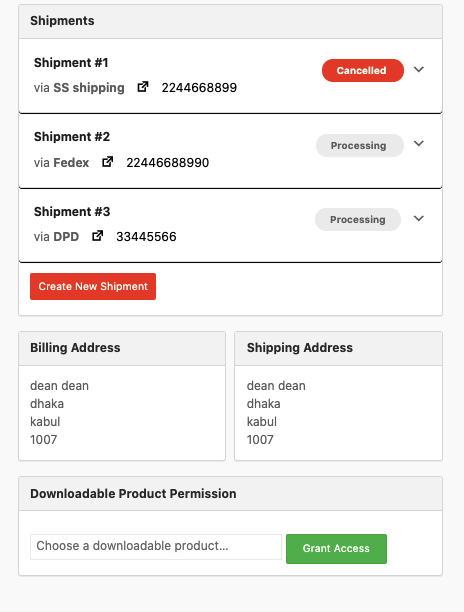Open external tracking link for Fedex shipment
Screen dimensions: 464x612
click(107, 162)
